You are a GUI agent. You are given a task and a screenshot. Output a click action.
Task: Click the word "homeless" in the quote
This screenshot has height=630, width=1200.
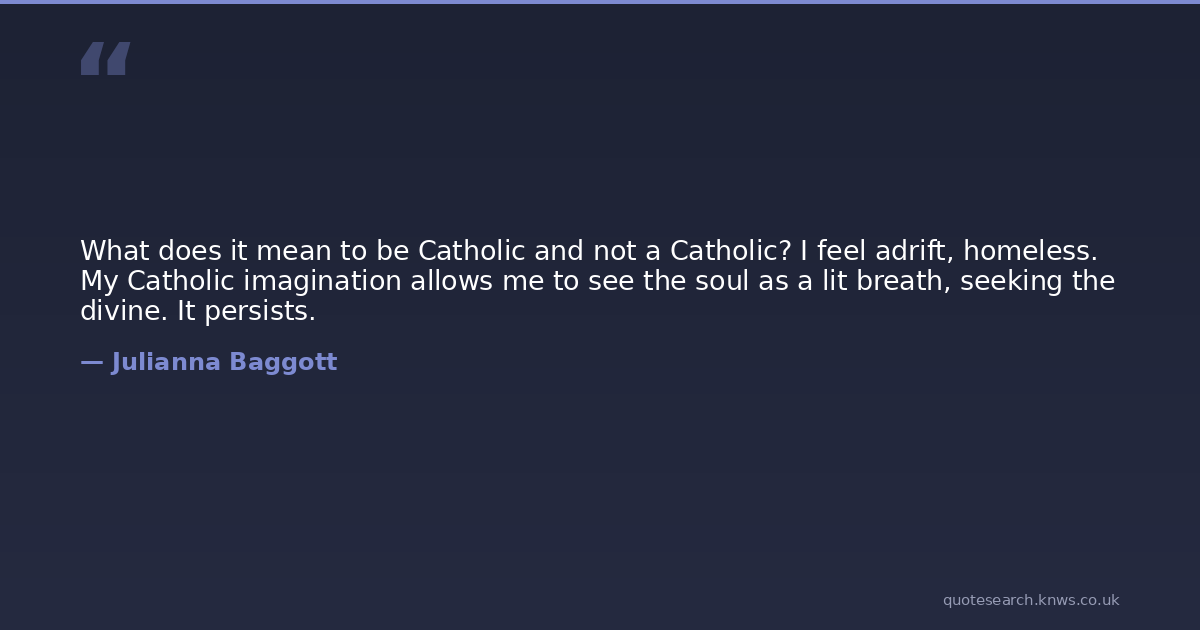click(1028, 251)
